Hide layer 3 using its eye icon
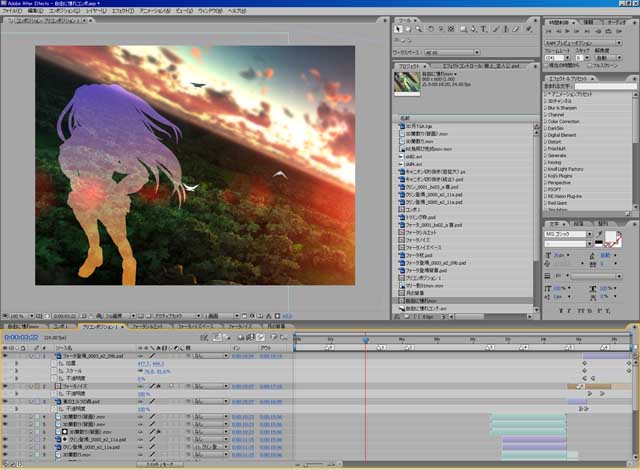Screen dimensions: 640x470 5,401
